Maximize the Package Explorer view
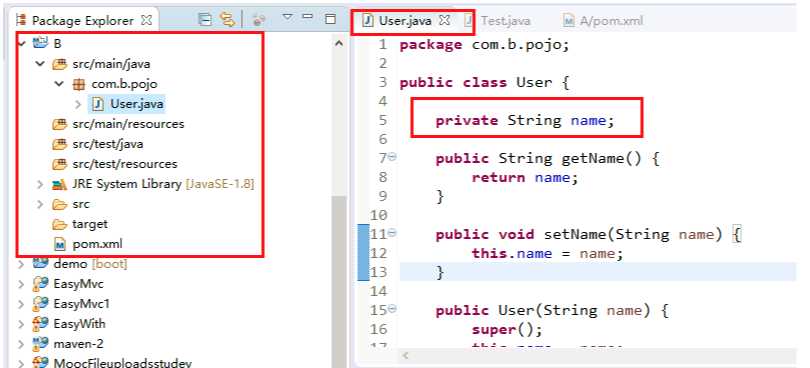Viewport: 810px width, 368px height. coord(330,19)
